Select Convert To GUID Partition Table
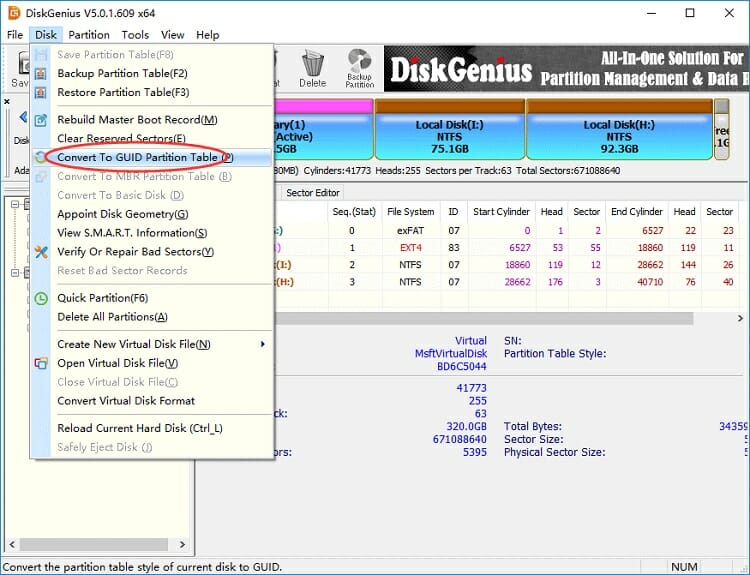This screenshot has height=575, width=750. pos(145,158)
